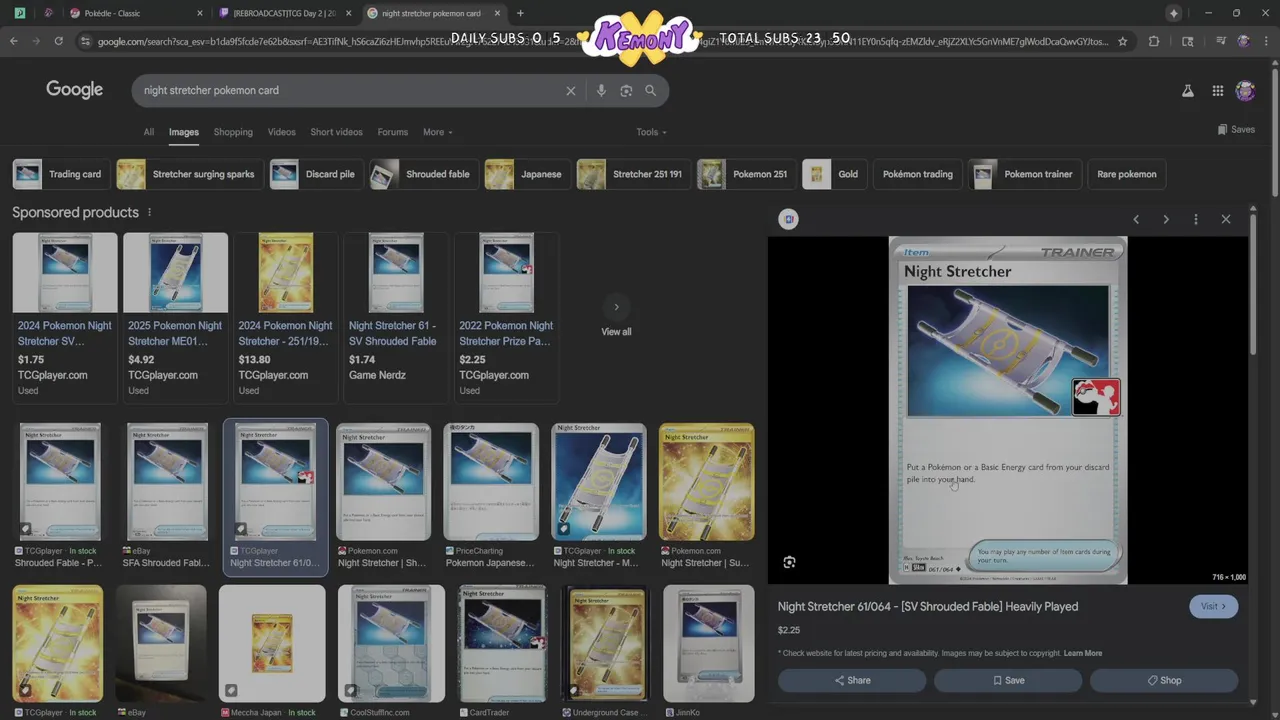1280x720 pixels.
Task: Open Saves collection
Action: [x=1236, y=129]
